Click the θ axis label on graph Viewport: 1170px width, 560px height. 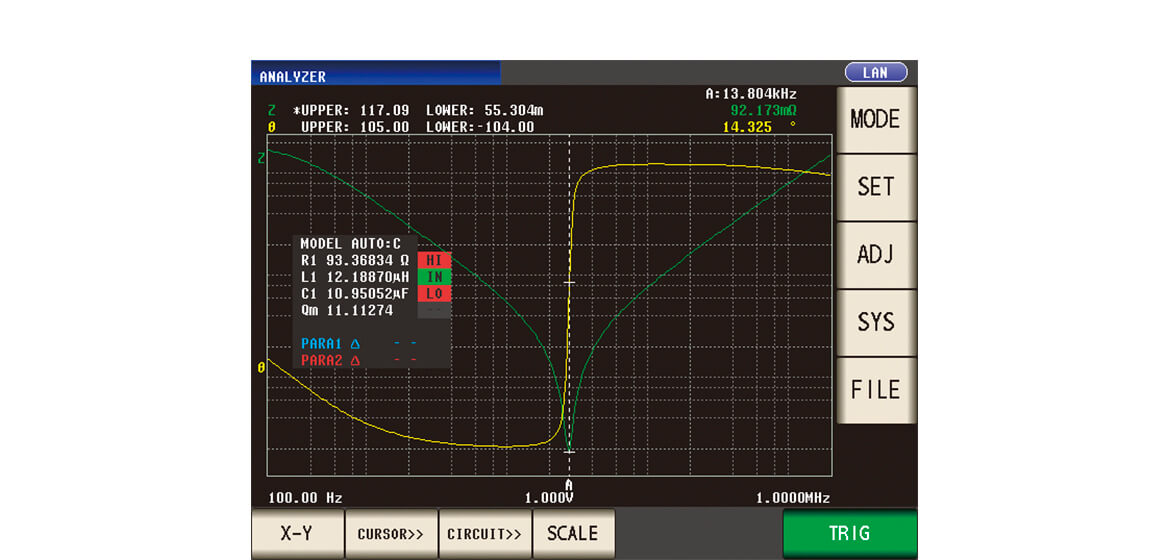click(262, 368)
